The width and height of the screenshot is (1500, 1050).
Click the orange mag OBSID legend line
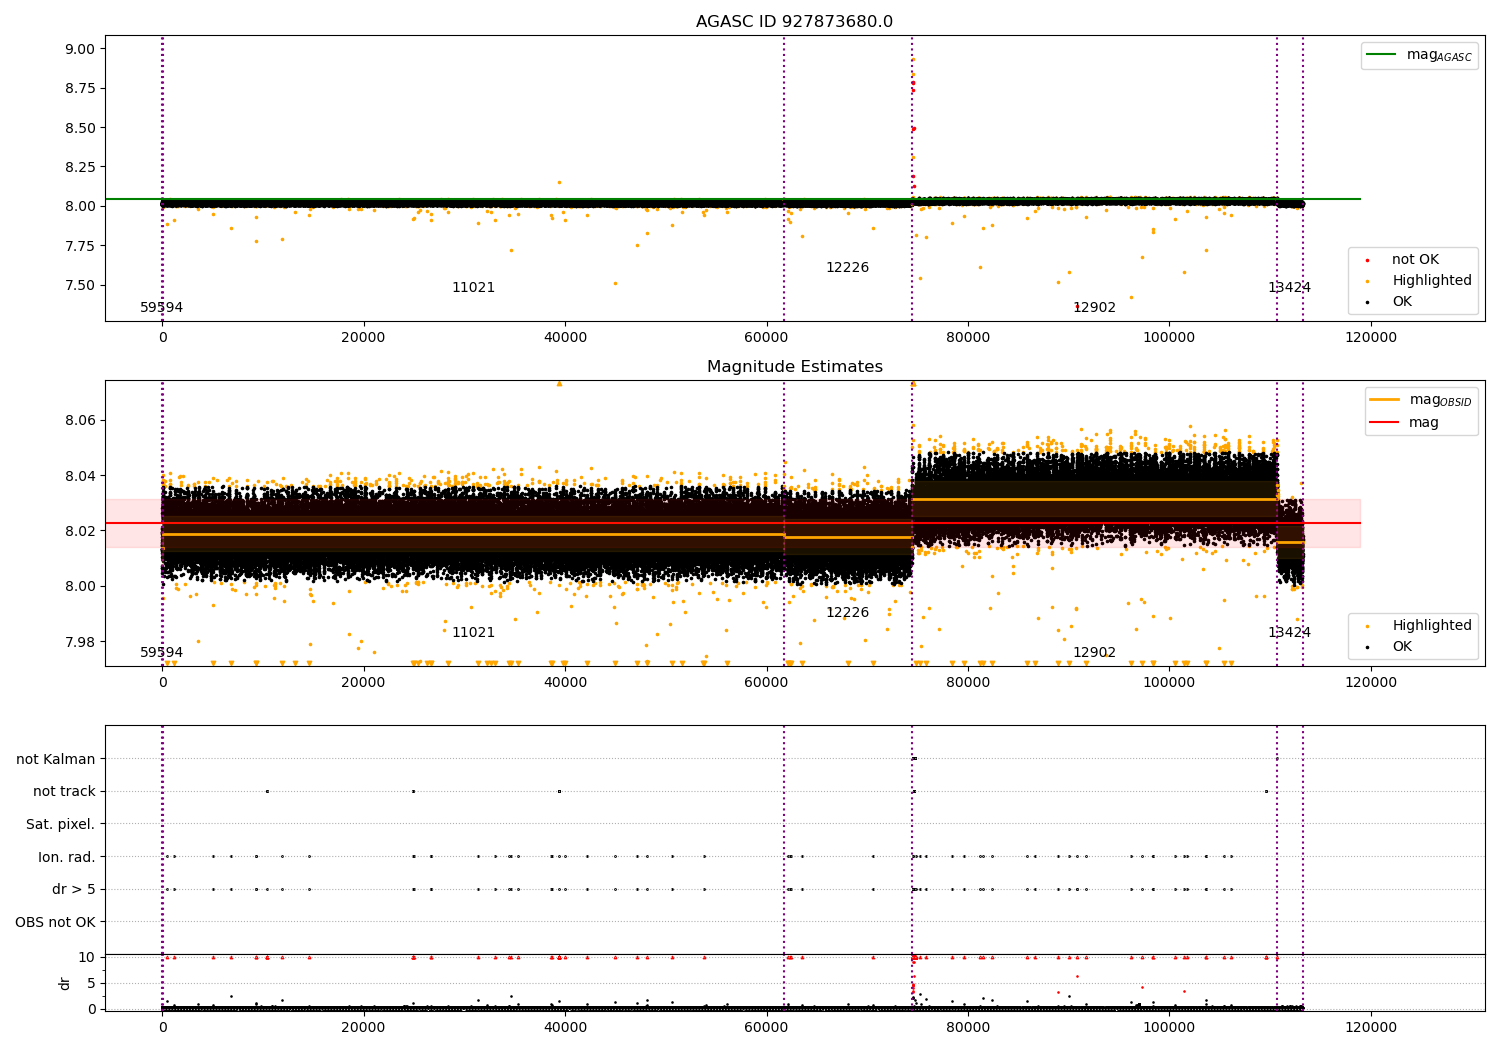tap(1385, 399)
